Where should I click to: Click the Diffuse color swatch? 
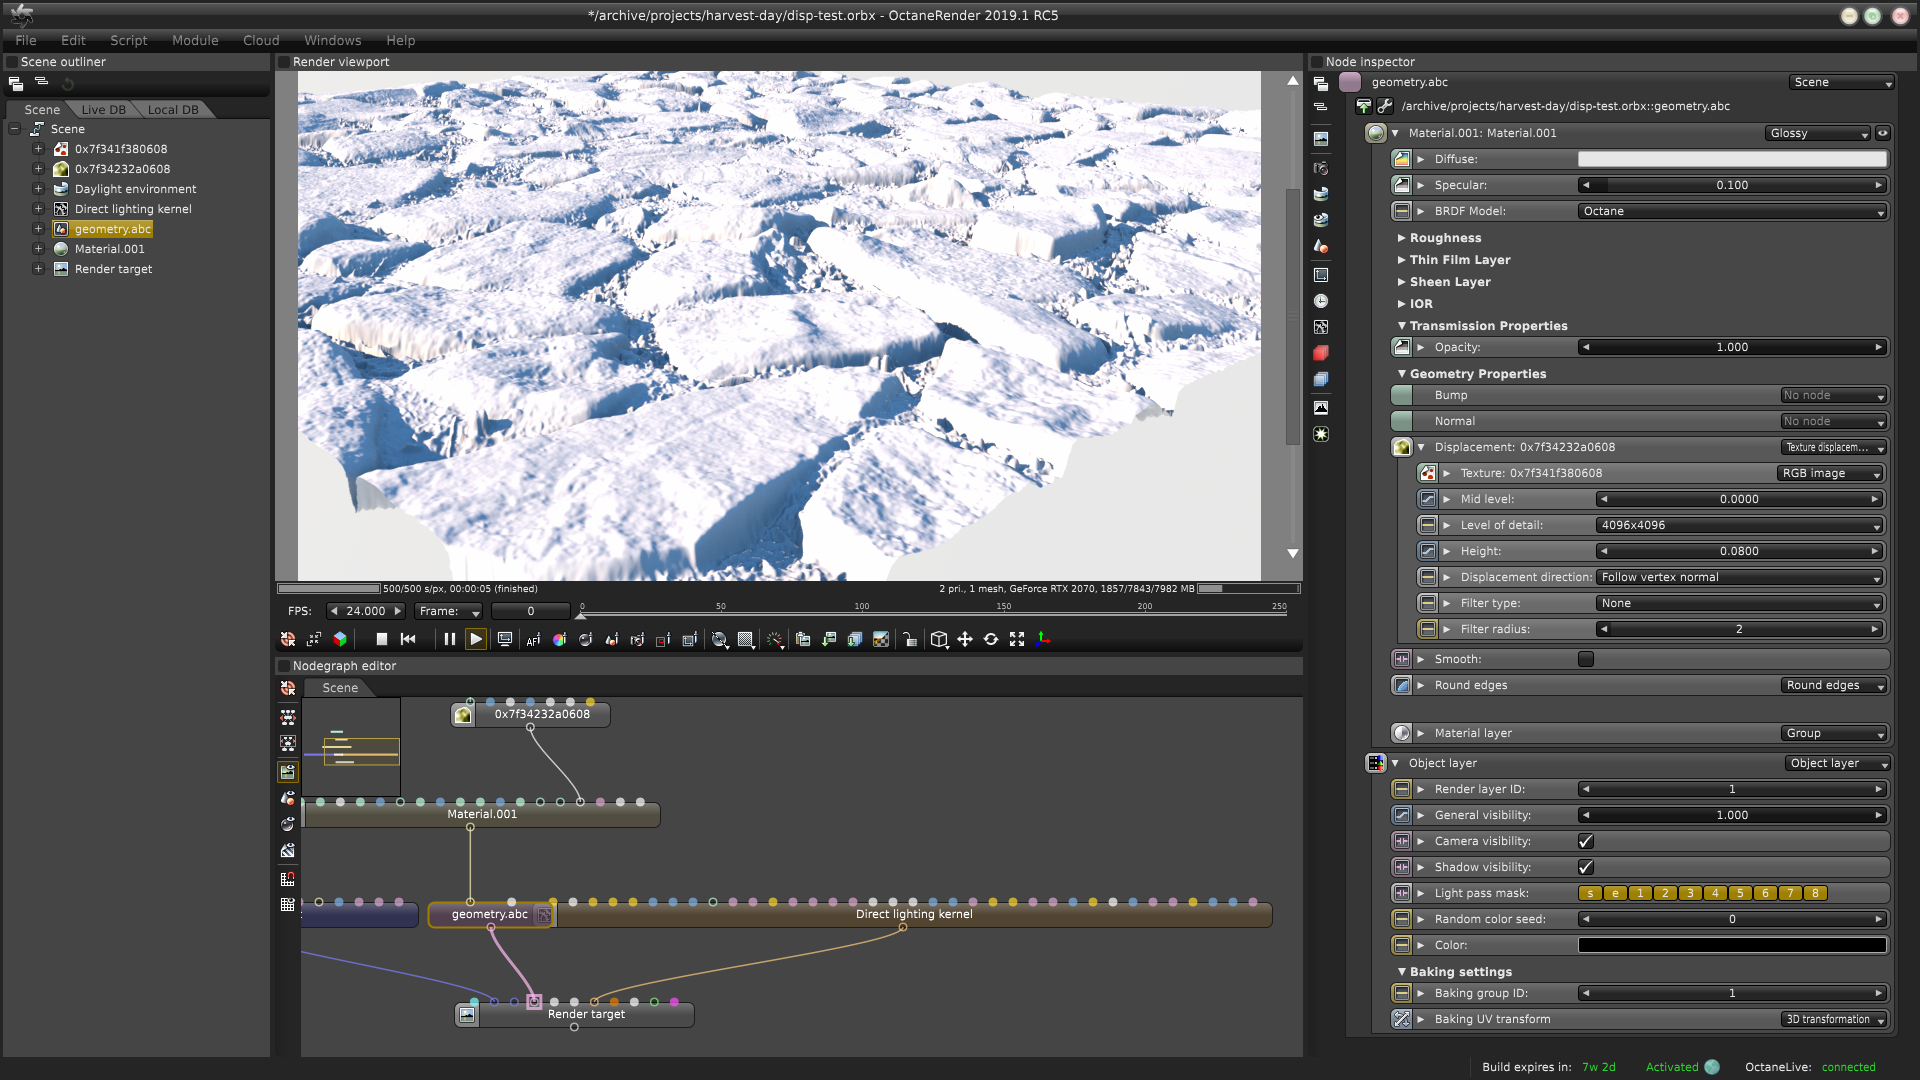click(x=1732, y=159)
